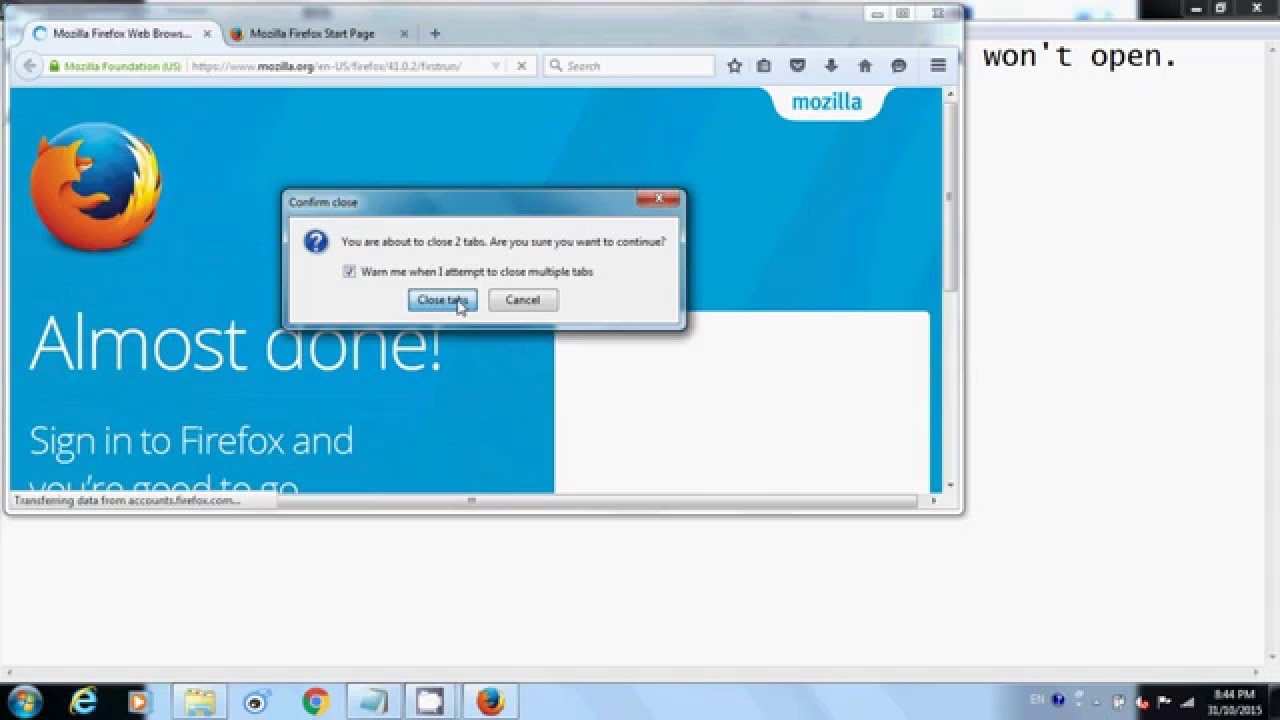Click the Action Center flag tray icon
Viewport: 1280px width, 720px height.
tap(1163, 702)
